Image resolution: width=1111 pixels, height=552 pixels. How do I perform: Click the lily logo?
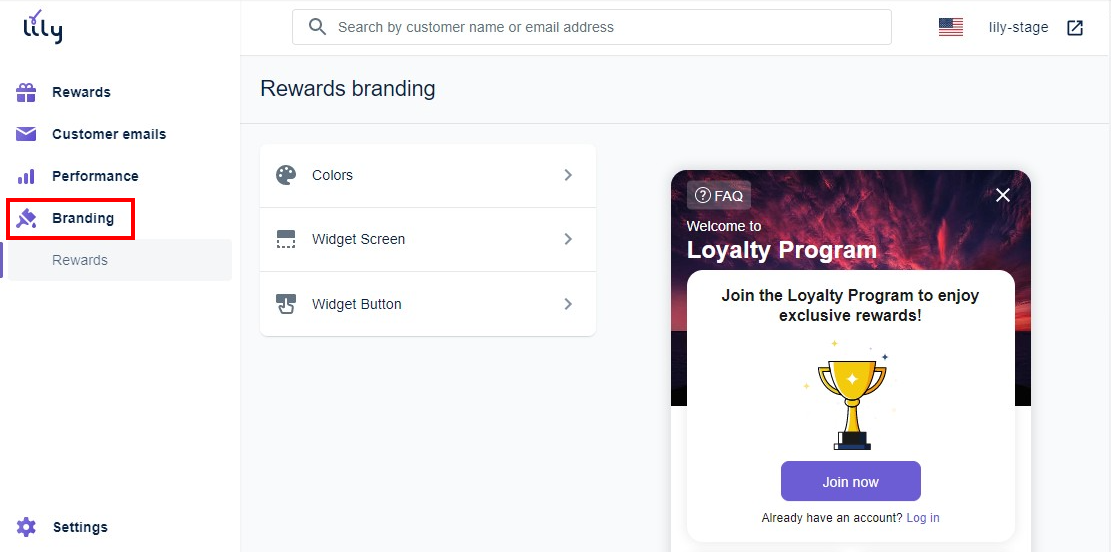coord(43,28)
